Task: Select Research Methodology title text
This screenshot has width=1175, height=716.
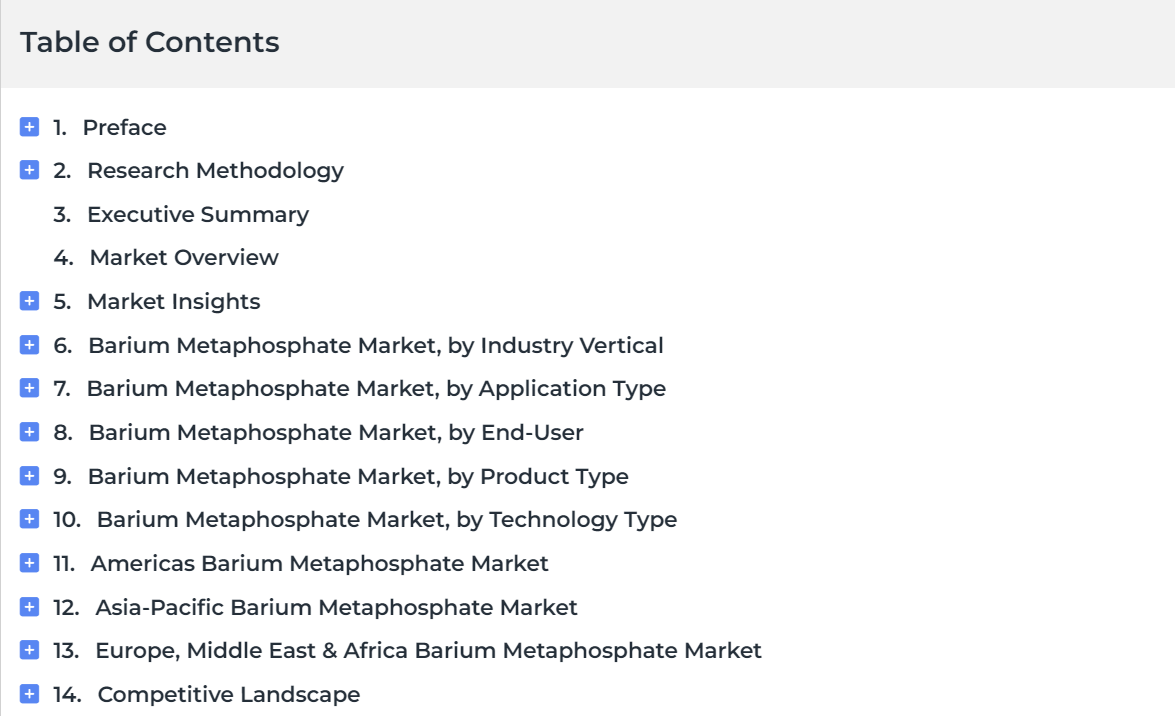Action: click(216, 171)
